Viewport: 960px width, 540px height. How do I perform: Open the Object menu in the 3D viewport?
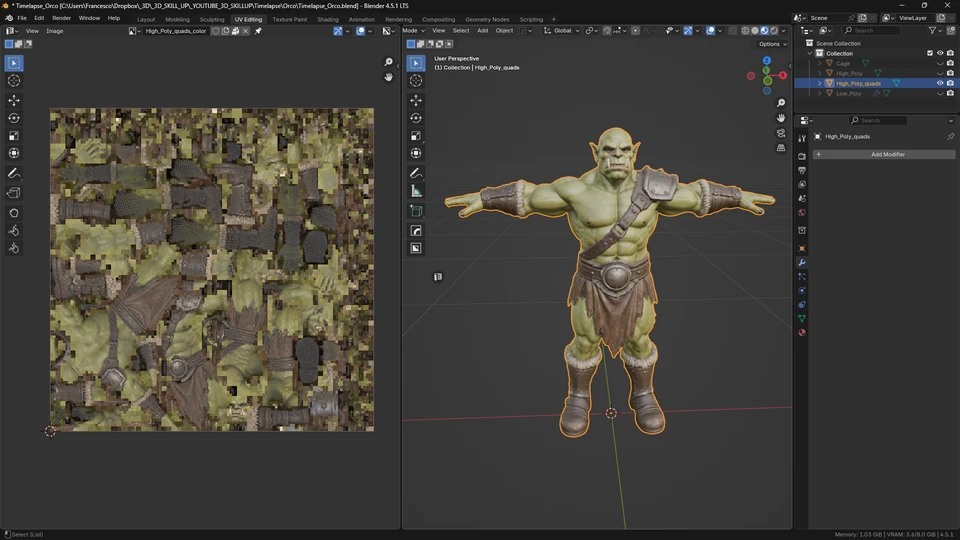point(504,31)
